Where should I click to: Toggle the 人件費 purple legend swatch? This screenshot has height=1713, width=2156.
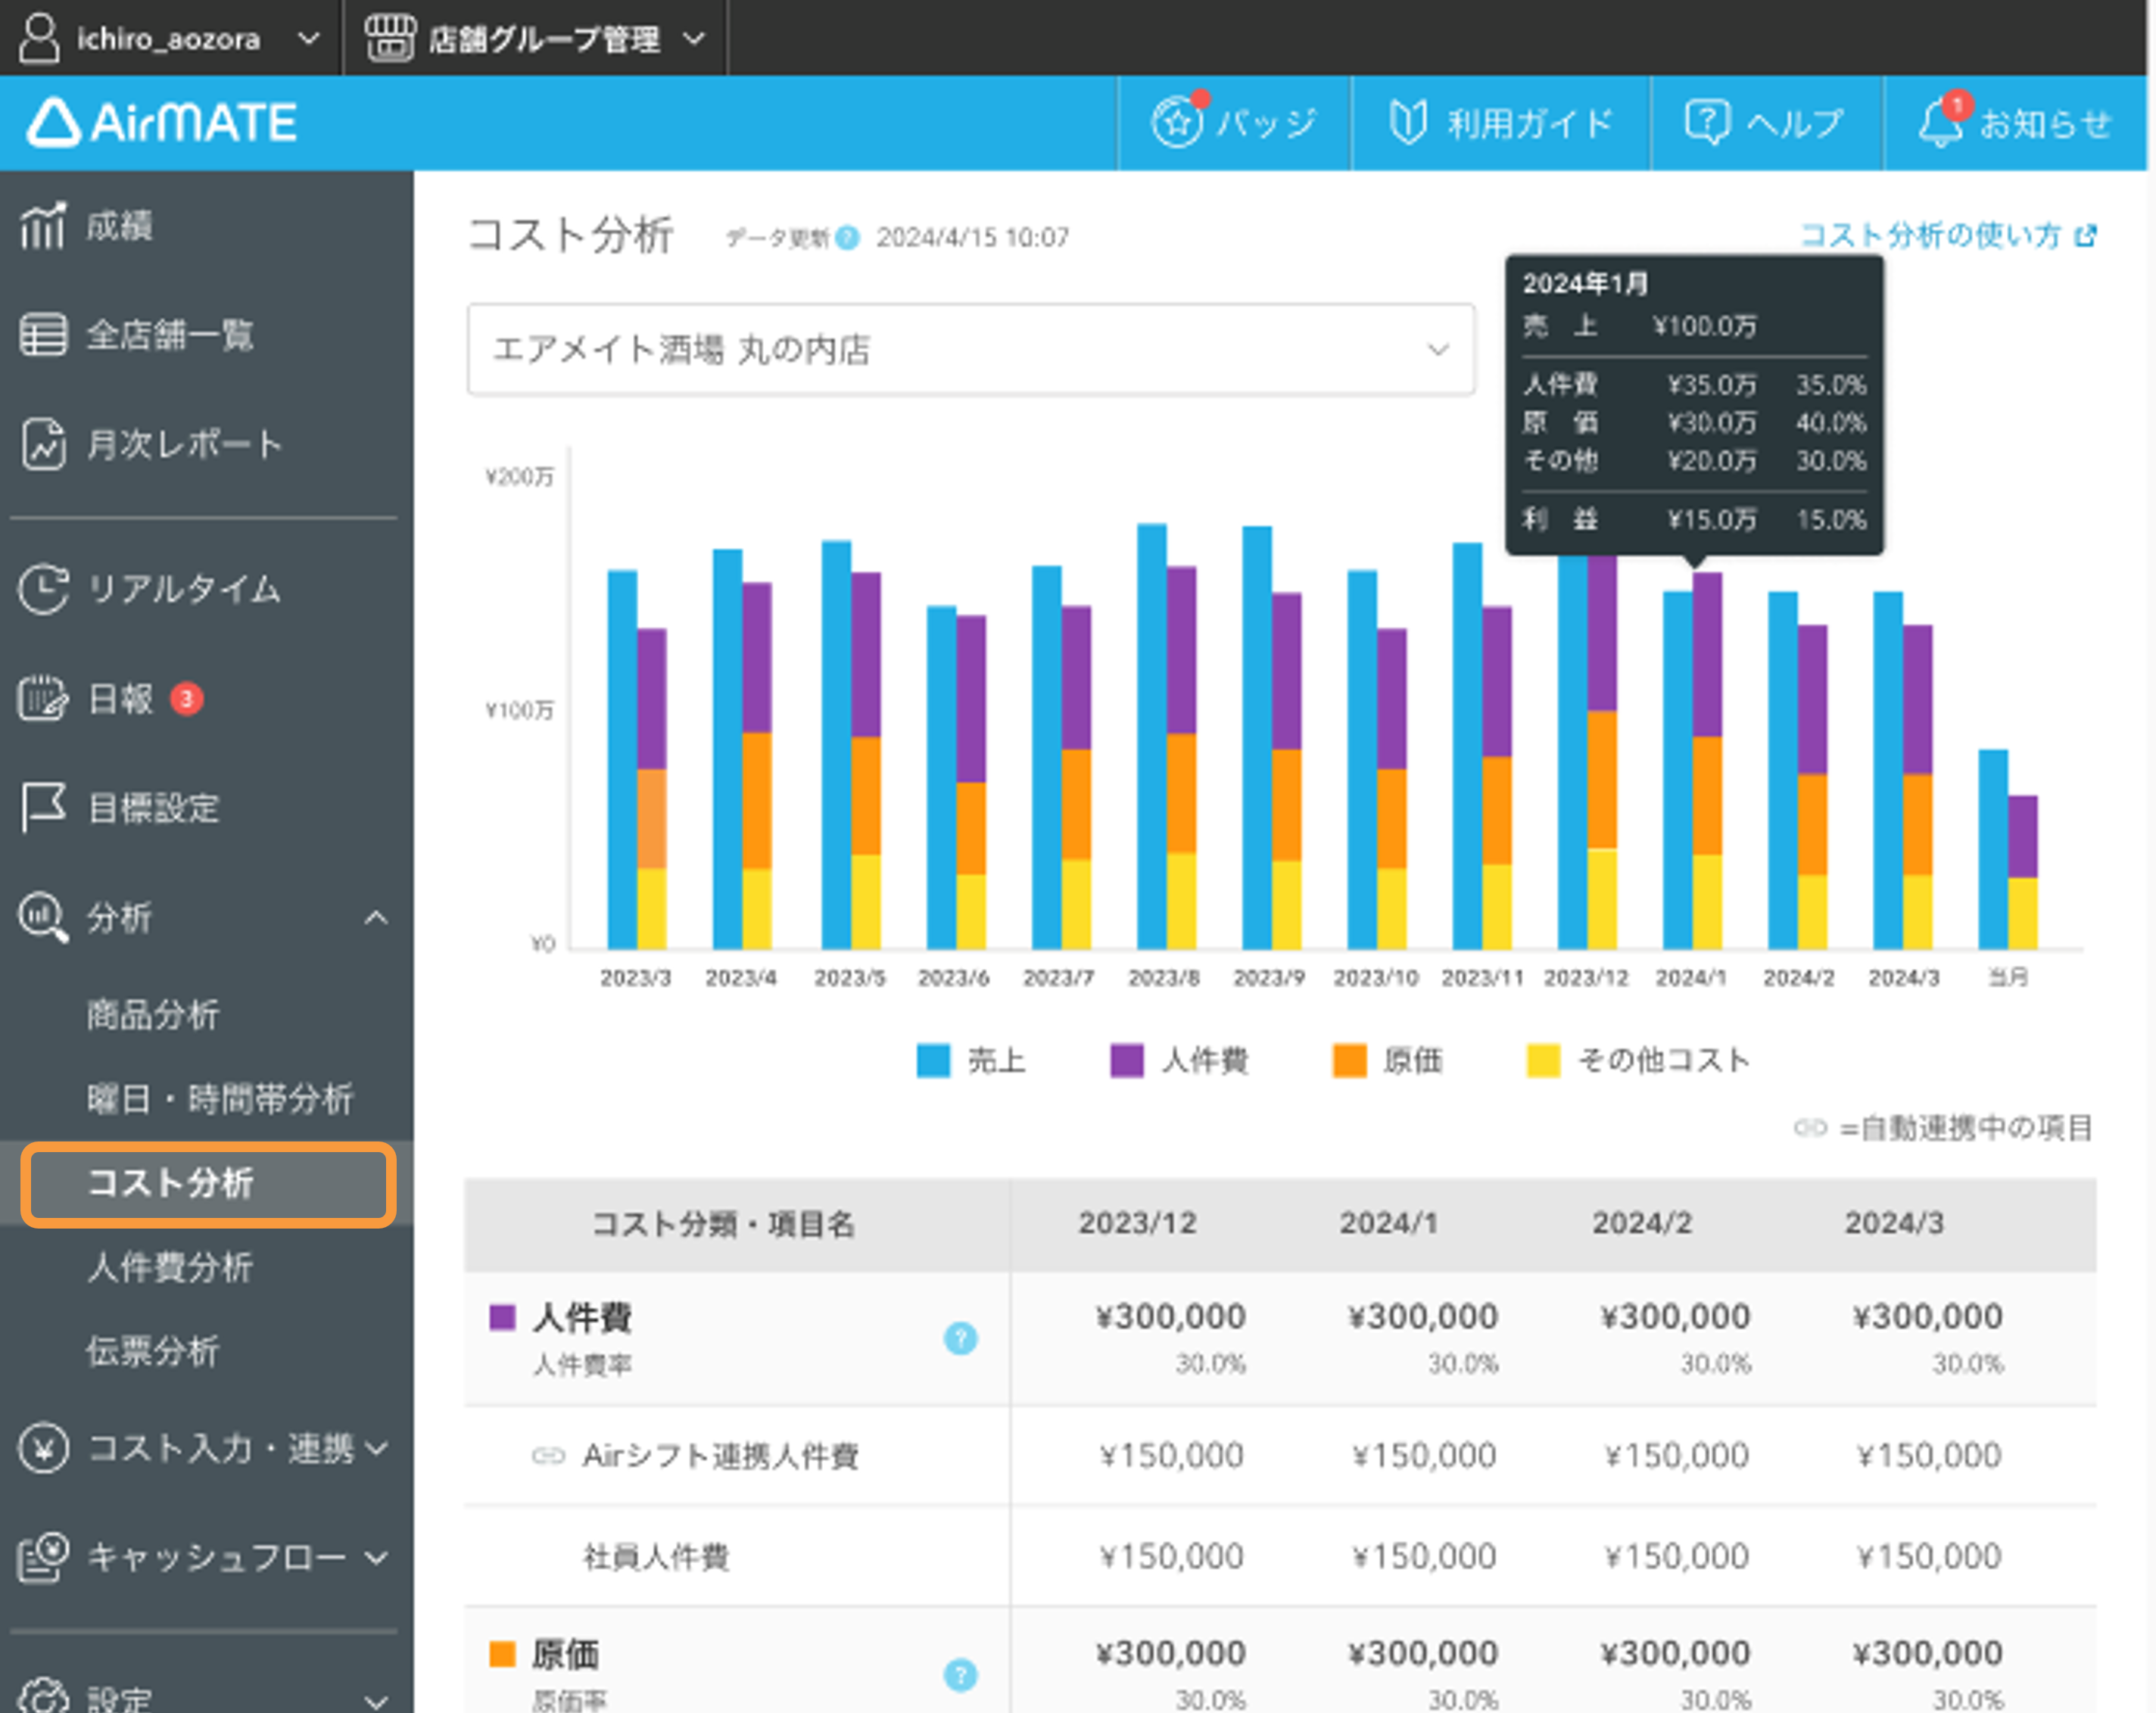point(1127,1060)
